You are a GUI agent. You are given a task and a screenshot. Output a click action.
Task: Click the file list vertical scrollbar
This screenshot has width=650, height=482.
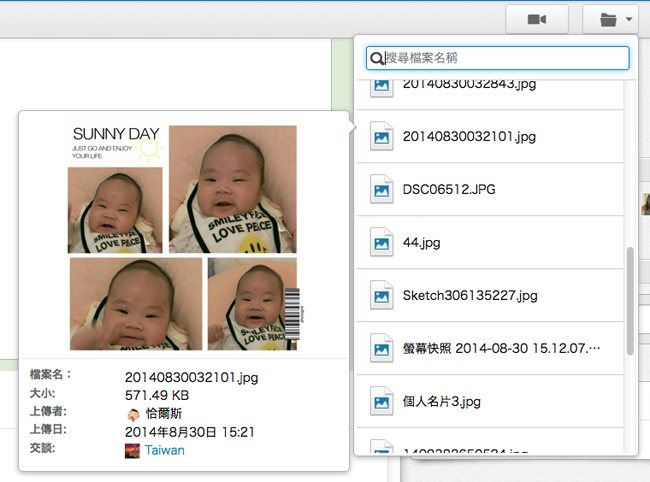(630, 300)
